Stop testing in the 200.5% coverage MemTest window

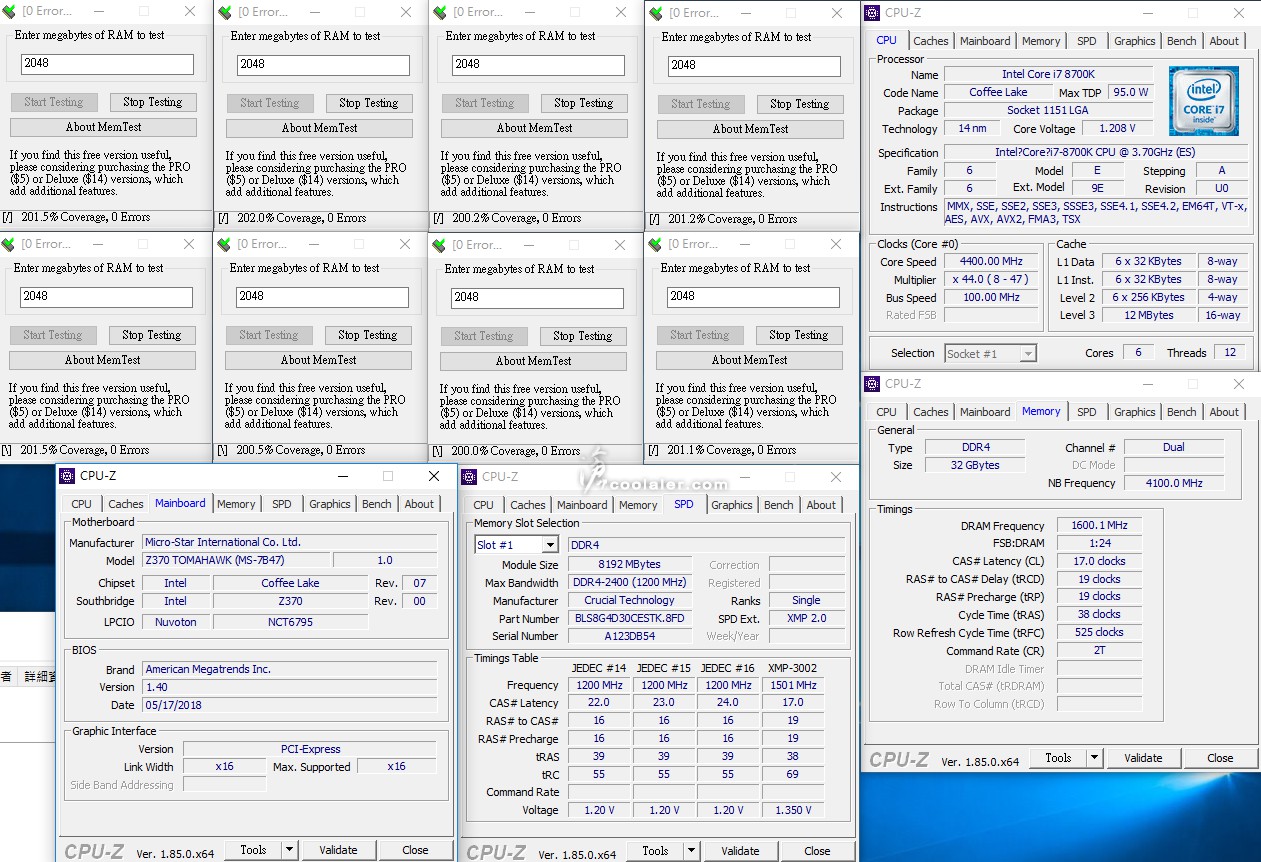[x=367, y=335]
